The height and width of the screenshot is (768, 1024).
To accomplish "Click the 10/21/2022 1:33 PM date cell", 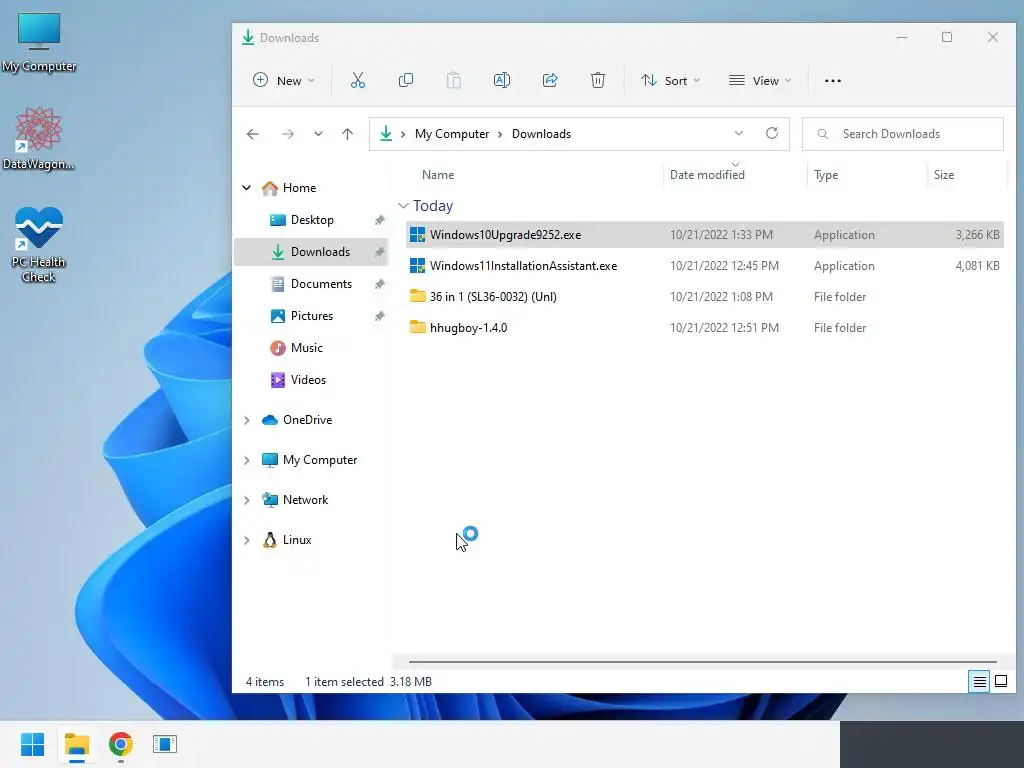I will click(721, 235).
